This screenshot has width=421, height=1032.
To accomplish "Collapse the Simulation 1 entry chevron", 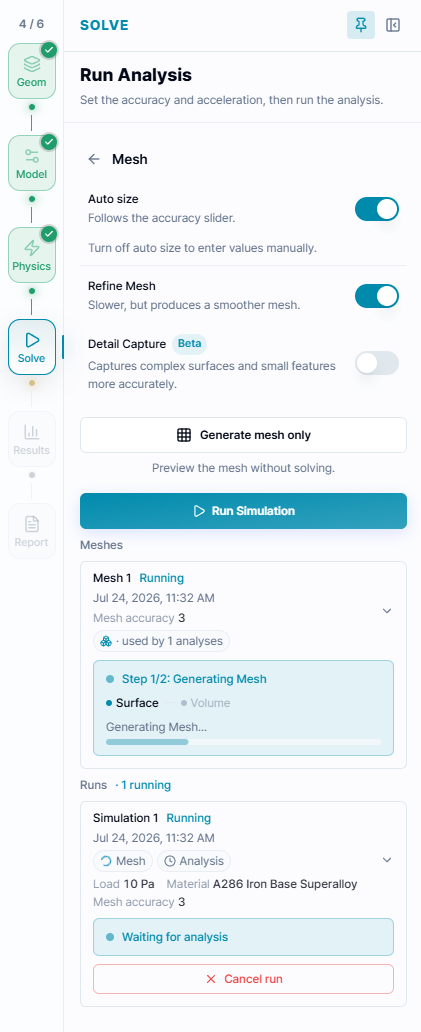I will coord(387,860).
